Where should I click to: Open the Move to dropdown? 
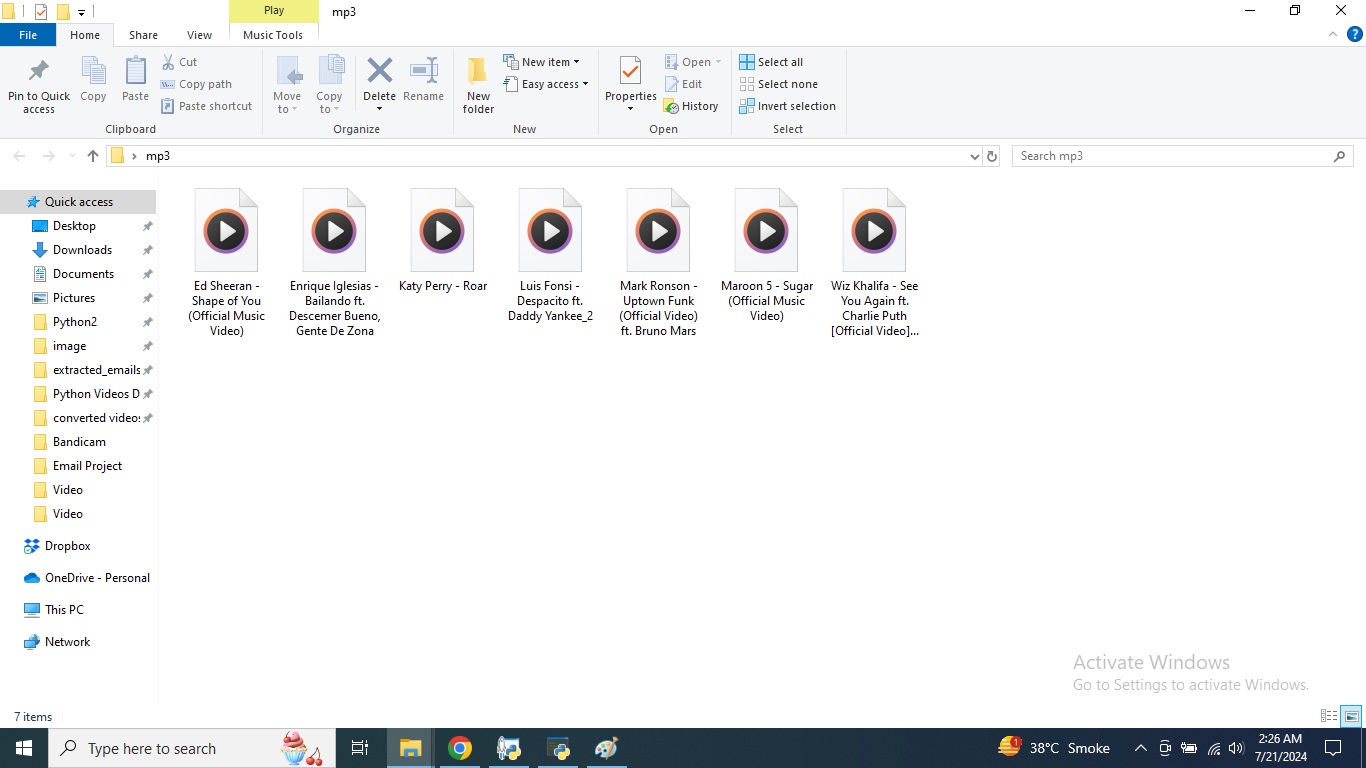click(287, 86)
